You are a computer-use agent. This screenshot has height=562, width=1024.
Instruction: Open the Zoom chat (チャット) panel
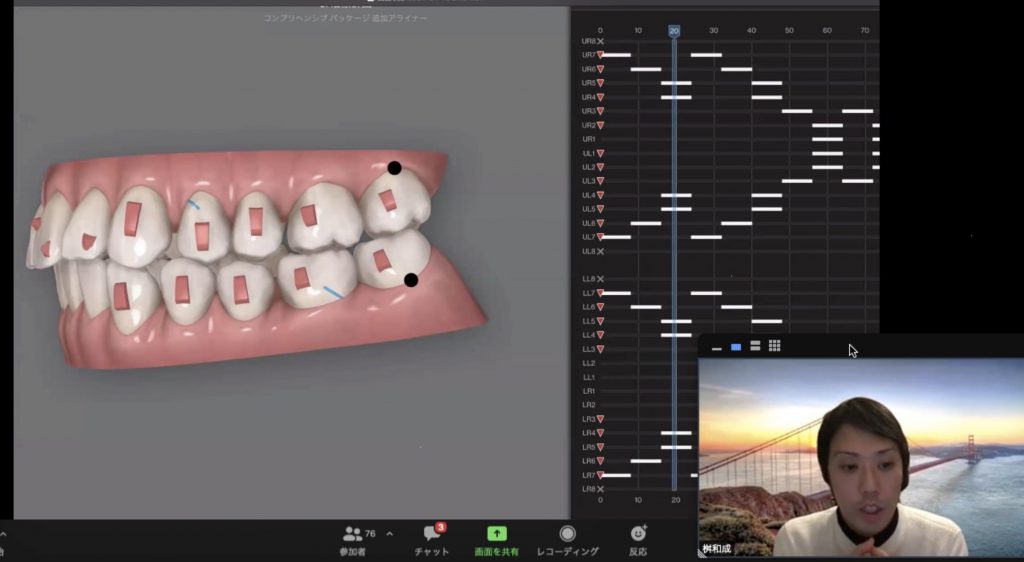point(432,540)
